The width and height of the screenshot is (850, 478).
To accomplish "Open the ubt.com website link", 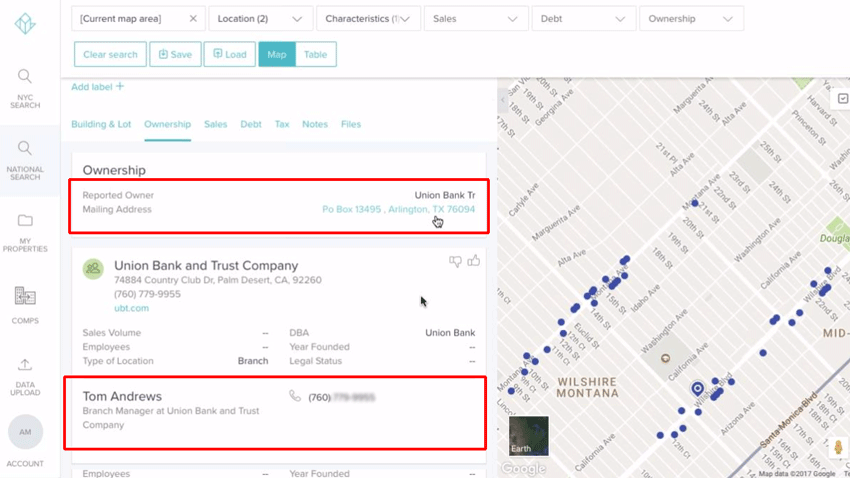I will tap(131, 308).
